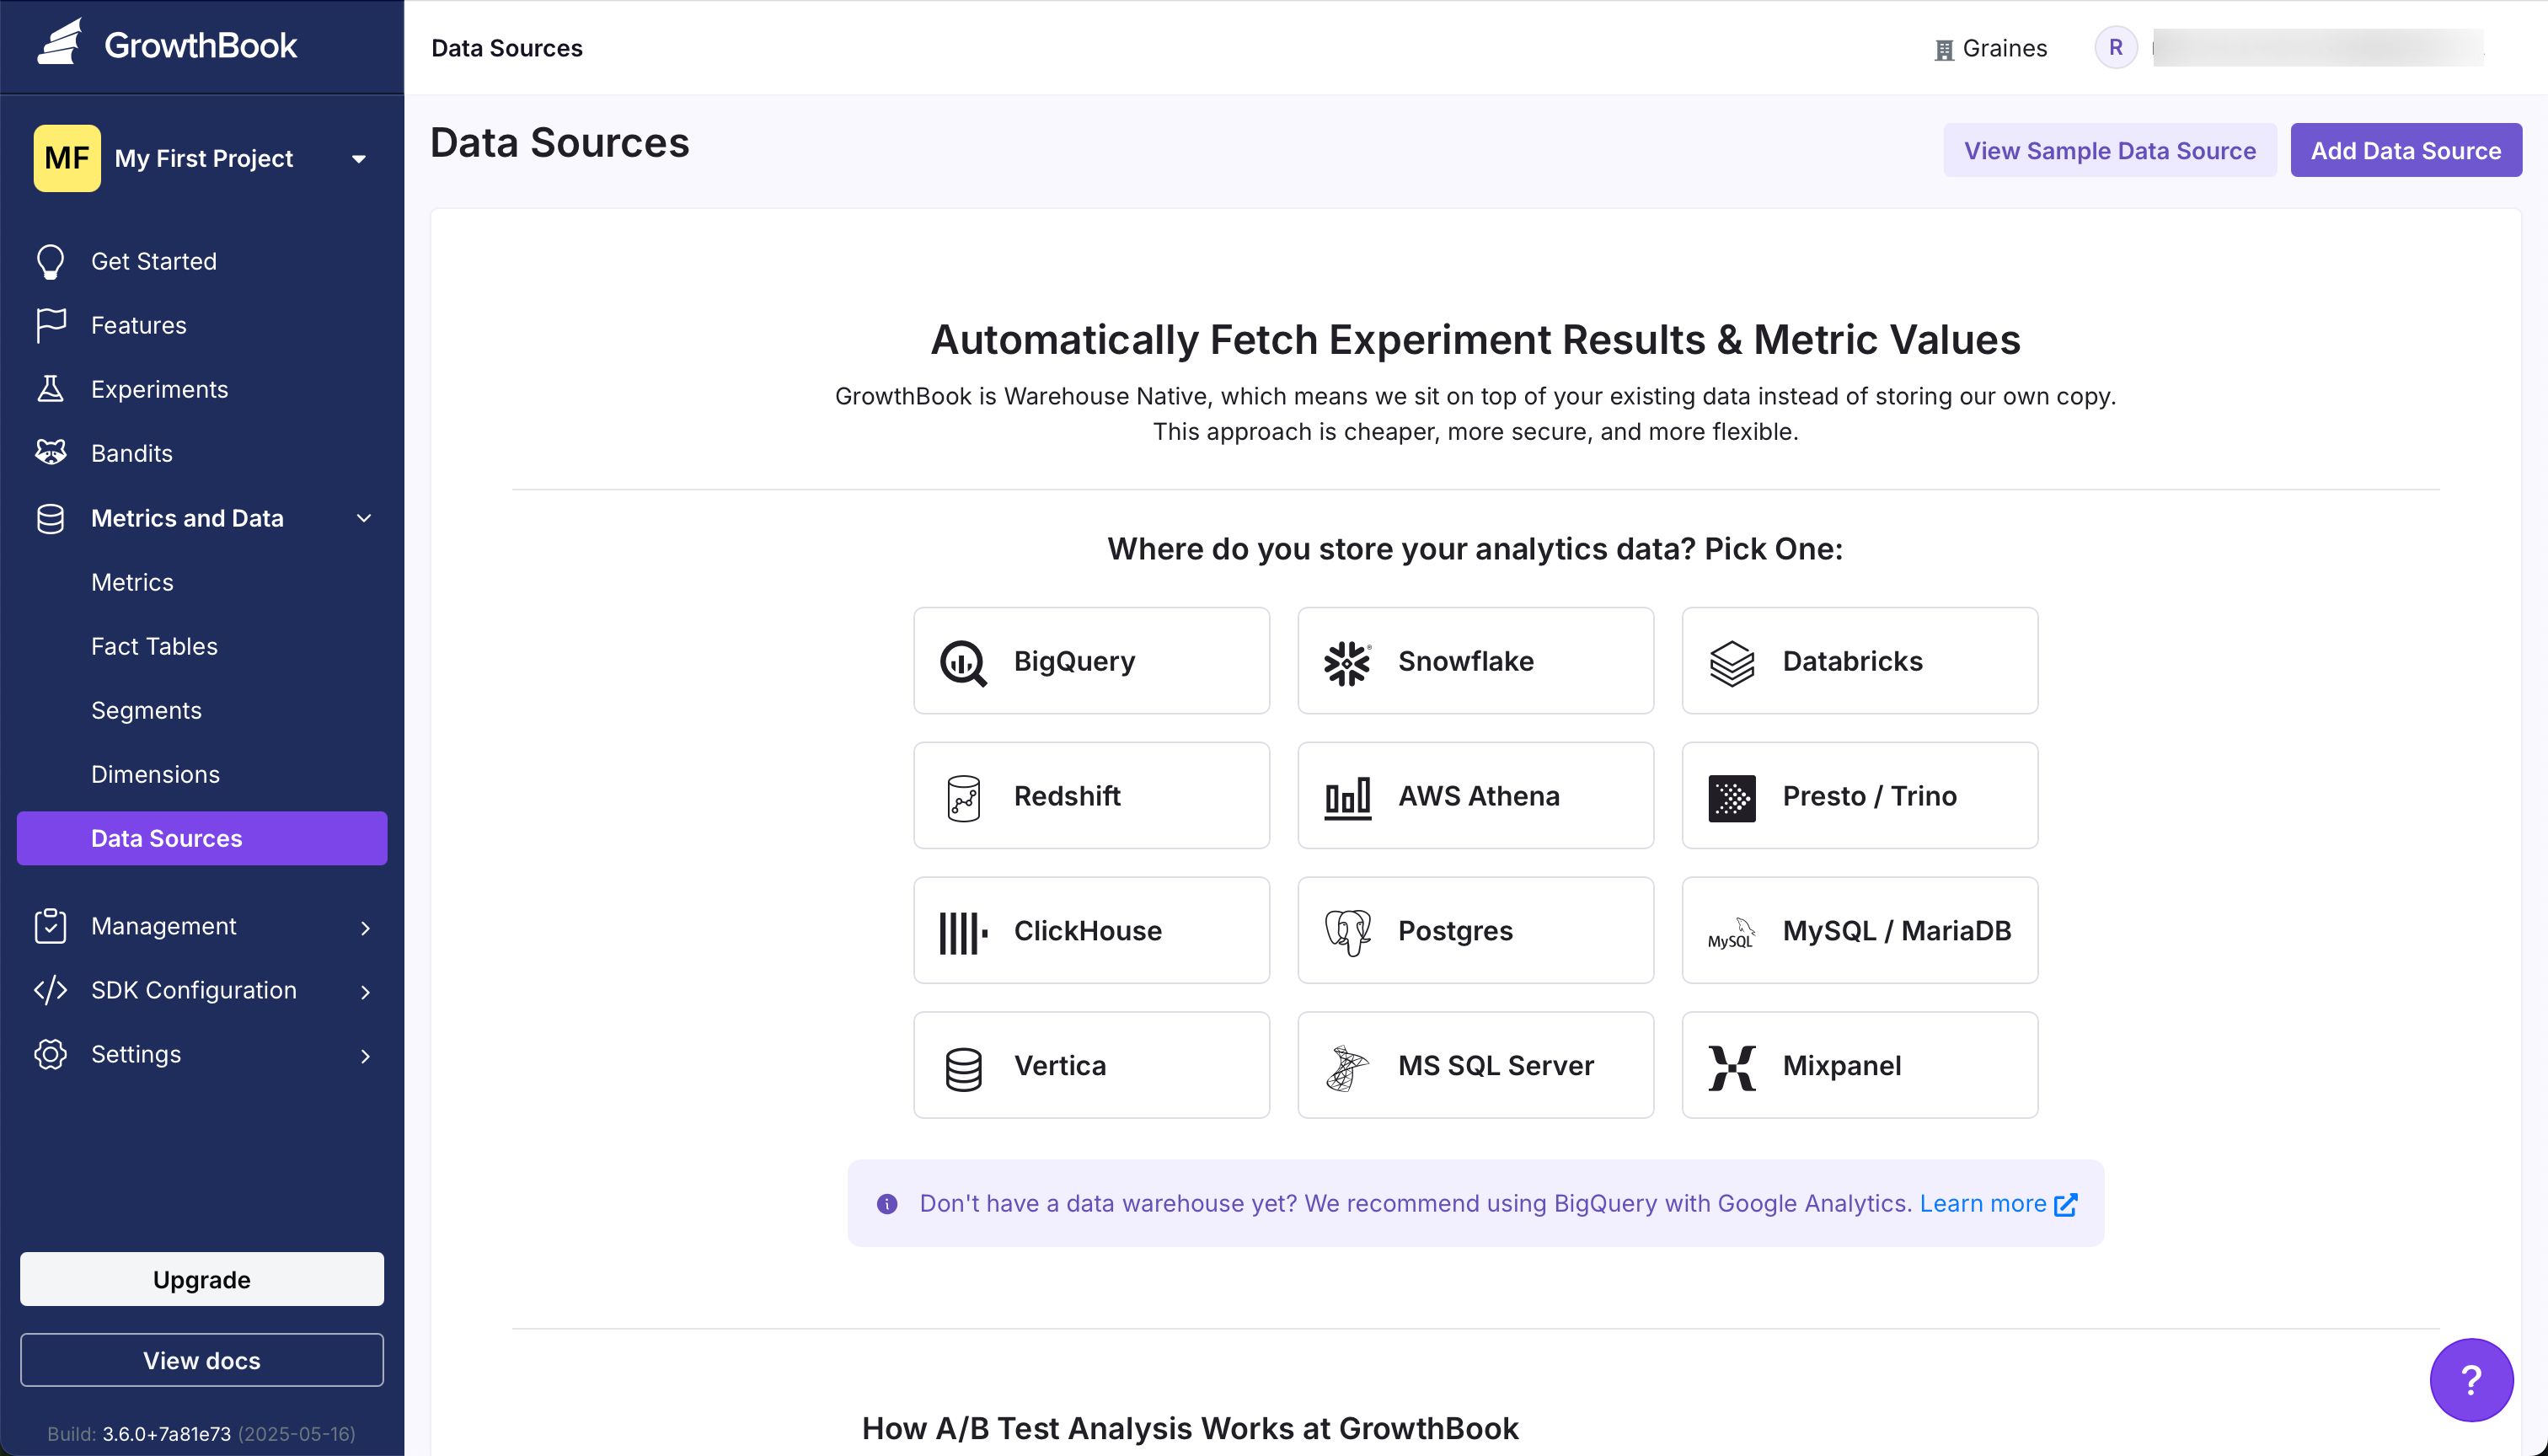
Task: Click 'Automatically Fetch Experiment Results' heading
Action: [x=1475, y=340]
